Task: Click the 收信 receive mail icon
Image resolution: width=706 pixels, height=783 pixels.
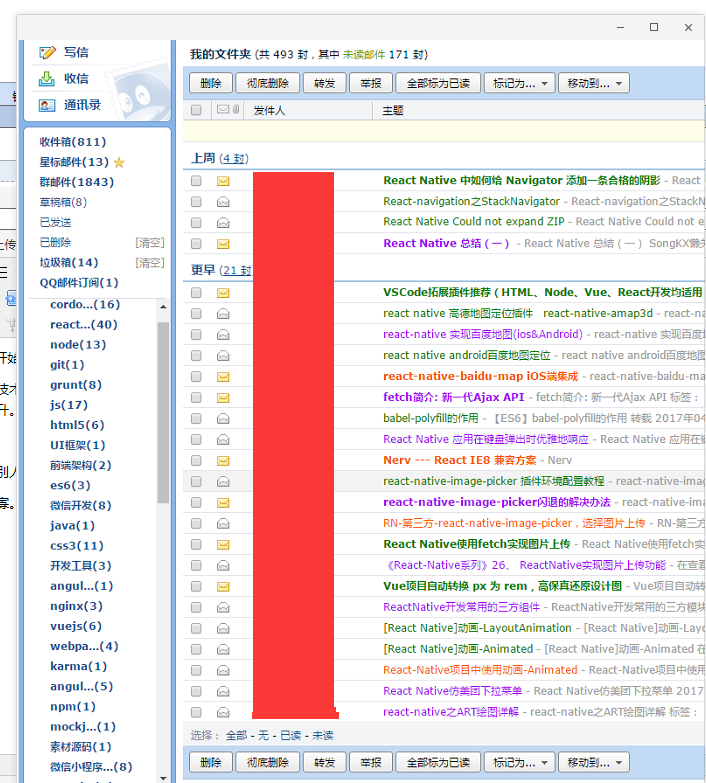Action: (x=47, y=79)
